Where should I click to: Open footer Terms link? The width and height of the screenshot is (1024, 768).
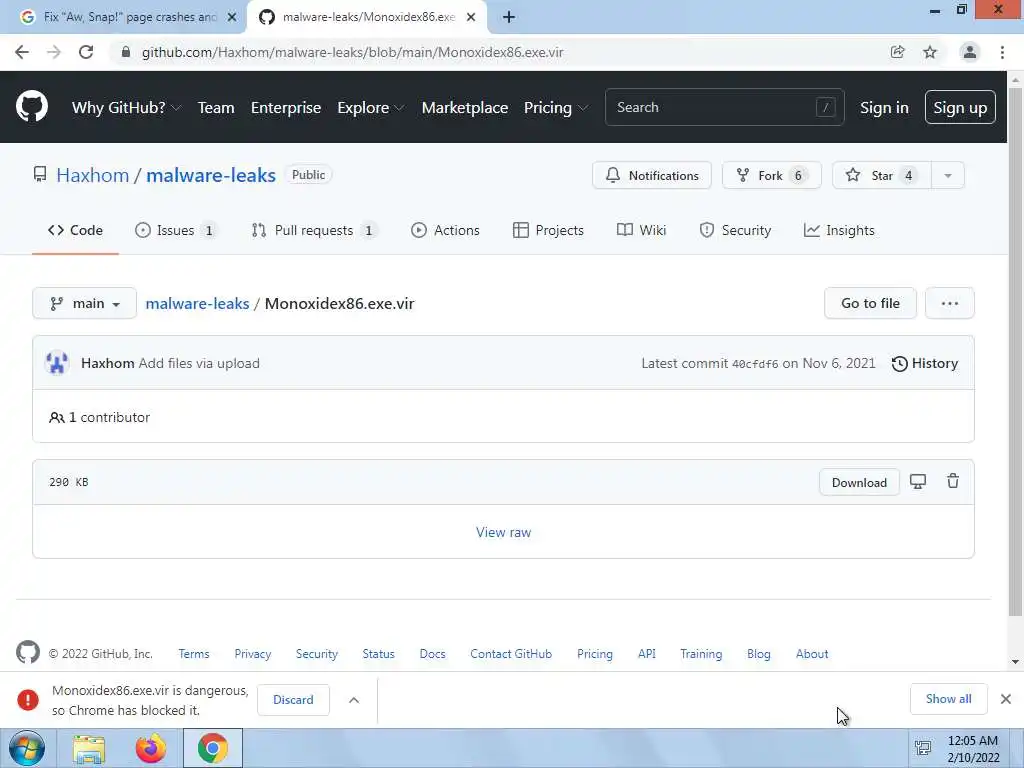pyautogui.click(x=194, y=654)
